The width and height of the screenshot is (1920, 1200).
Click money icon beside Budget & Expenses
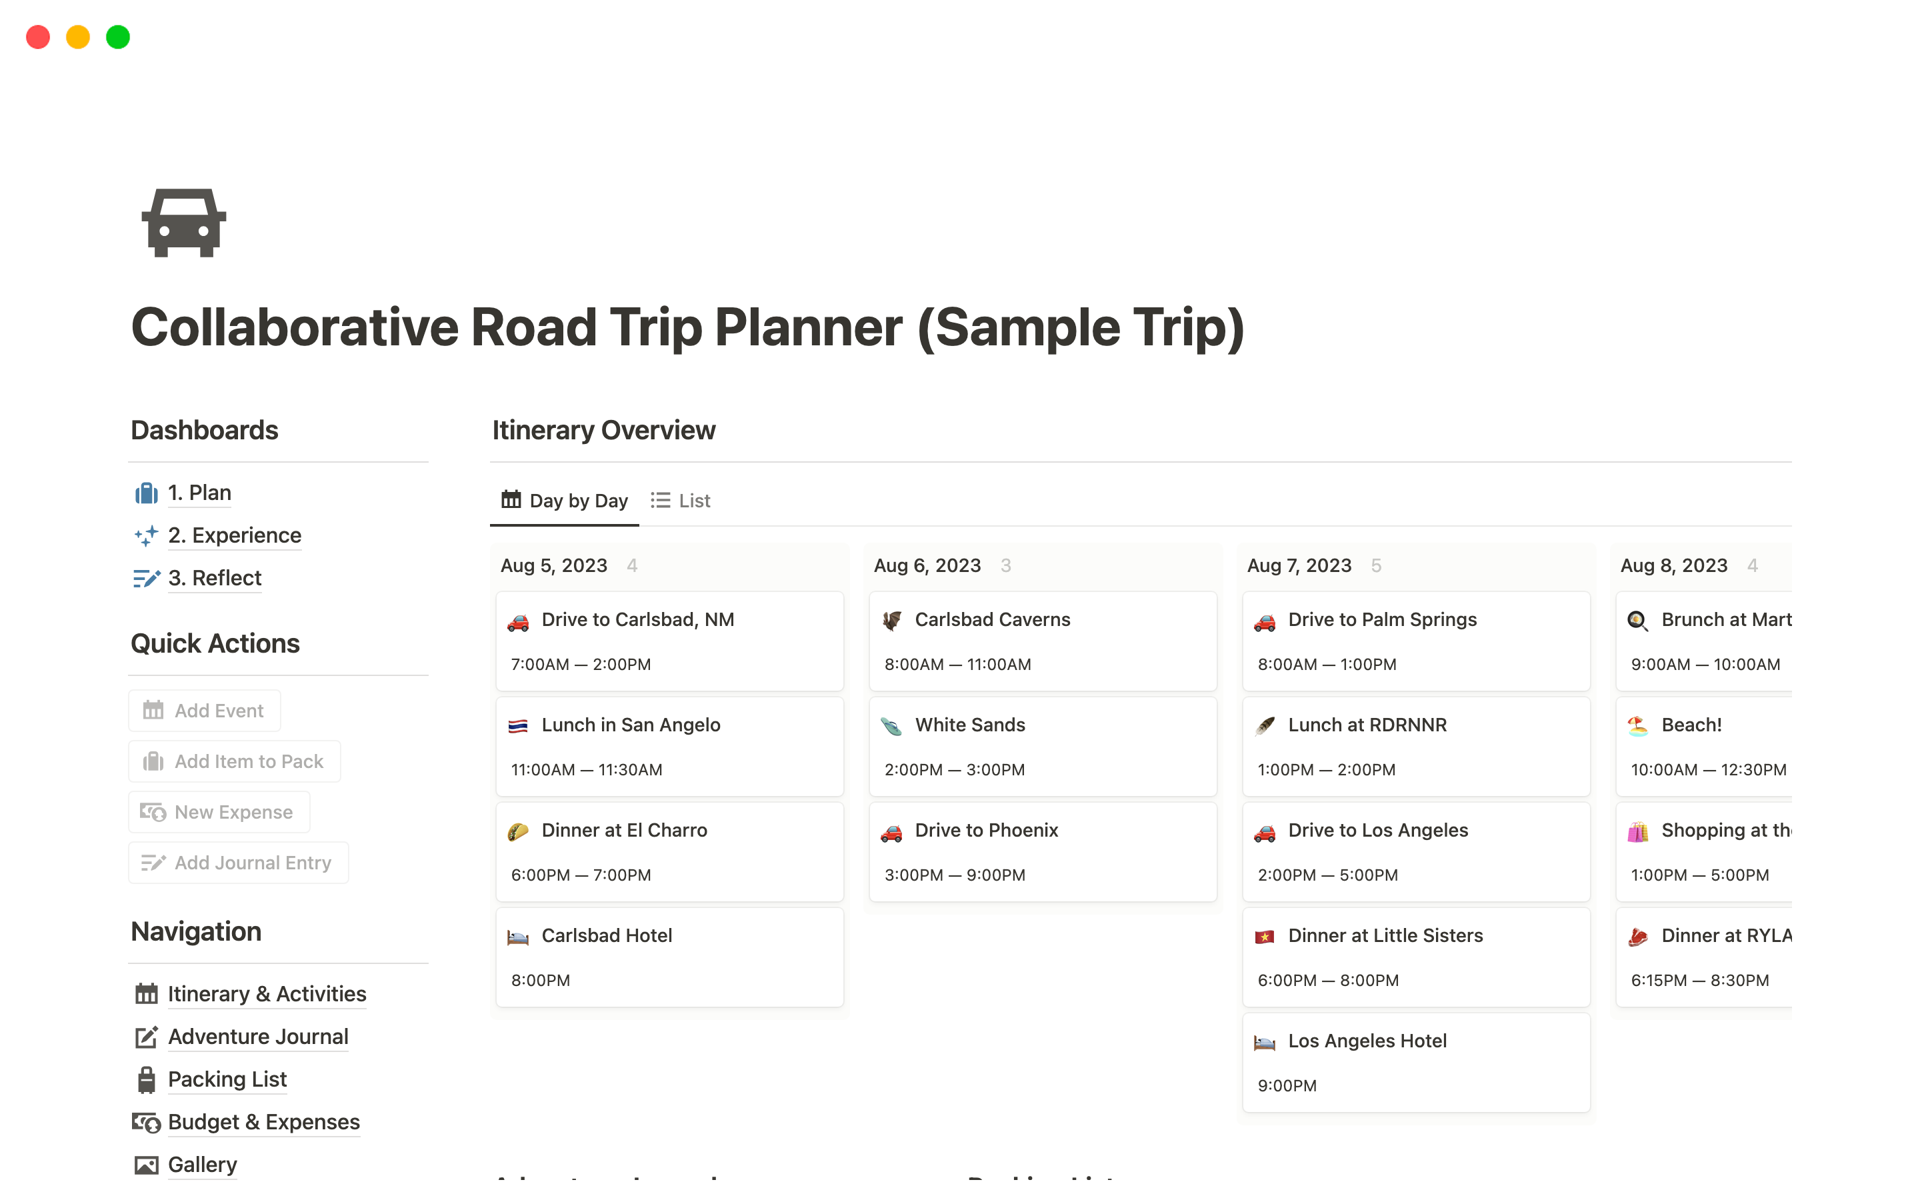pos(146,1123)
